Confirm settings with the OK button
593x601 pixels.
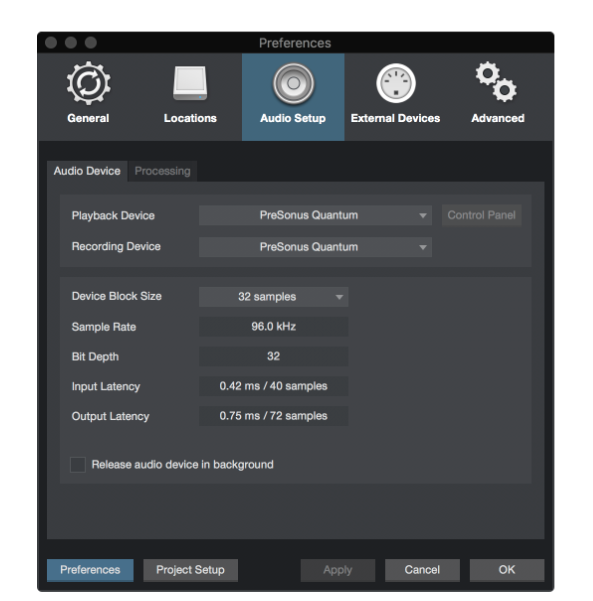pos(507,570)
